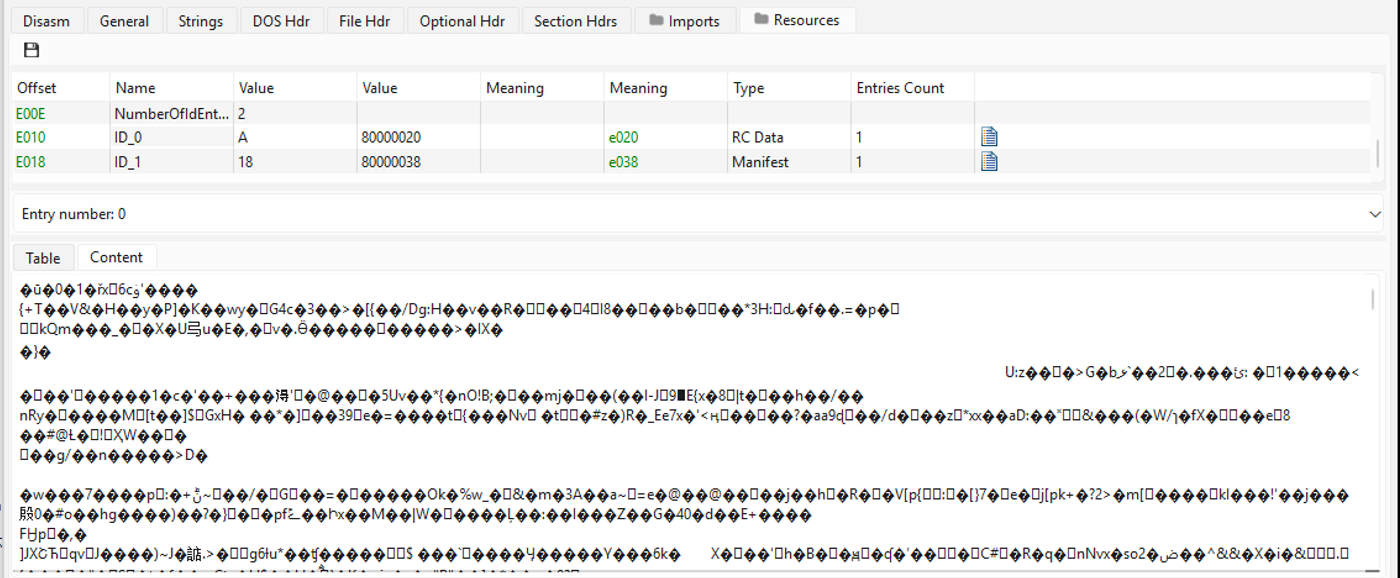
Task: Click the Imports tab folder icon
Action: click(x=657, y=20)
